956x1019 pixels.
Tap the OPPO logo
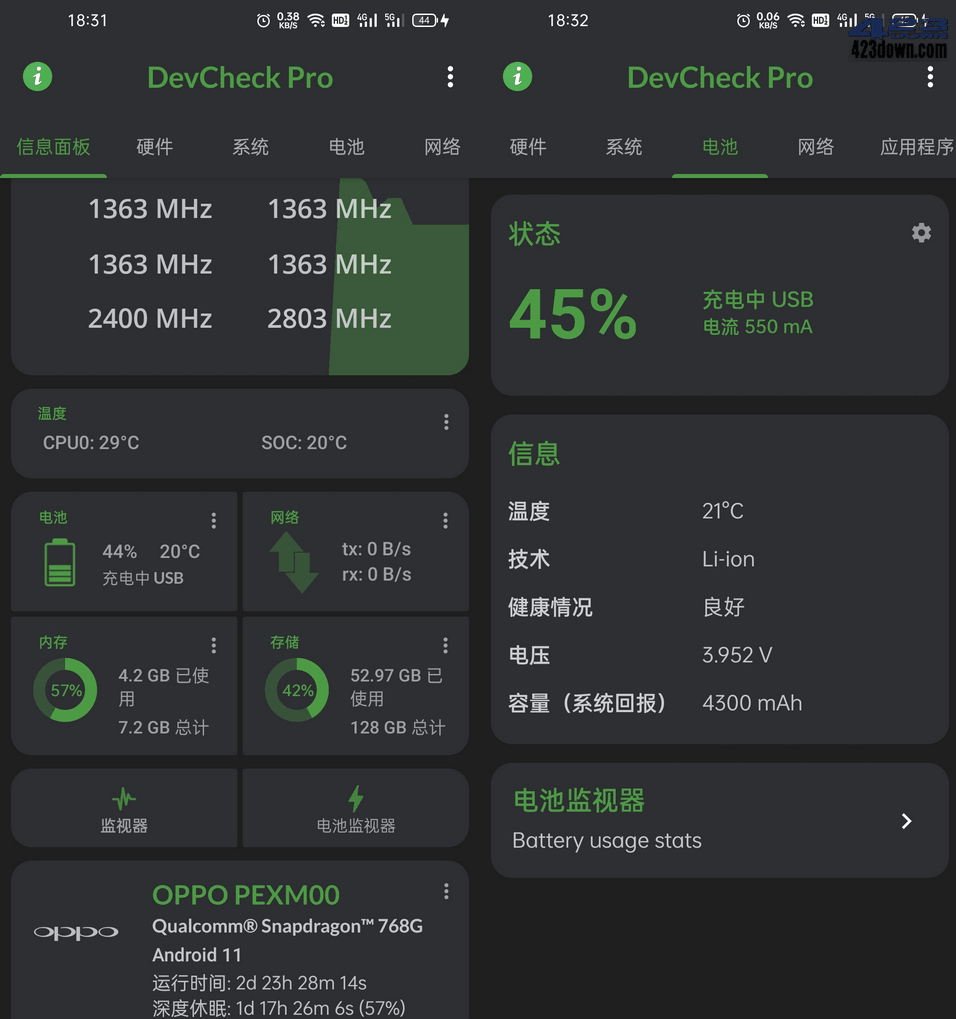tap(76, 933)
